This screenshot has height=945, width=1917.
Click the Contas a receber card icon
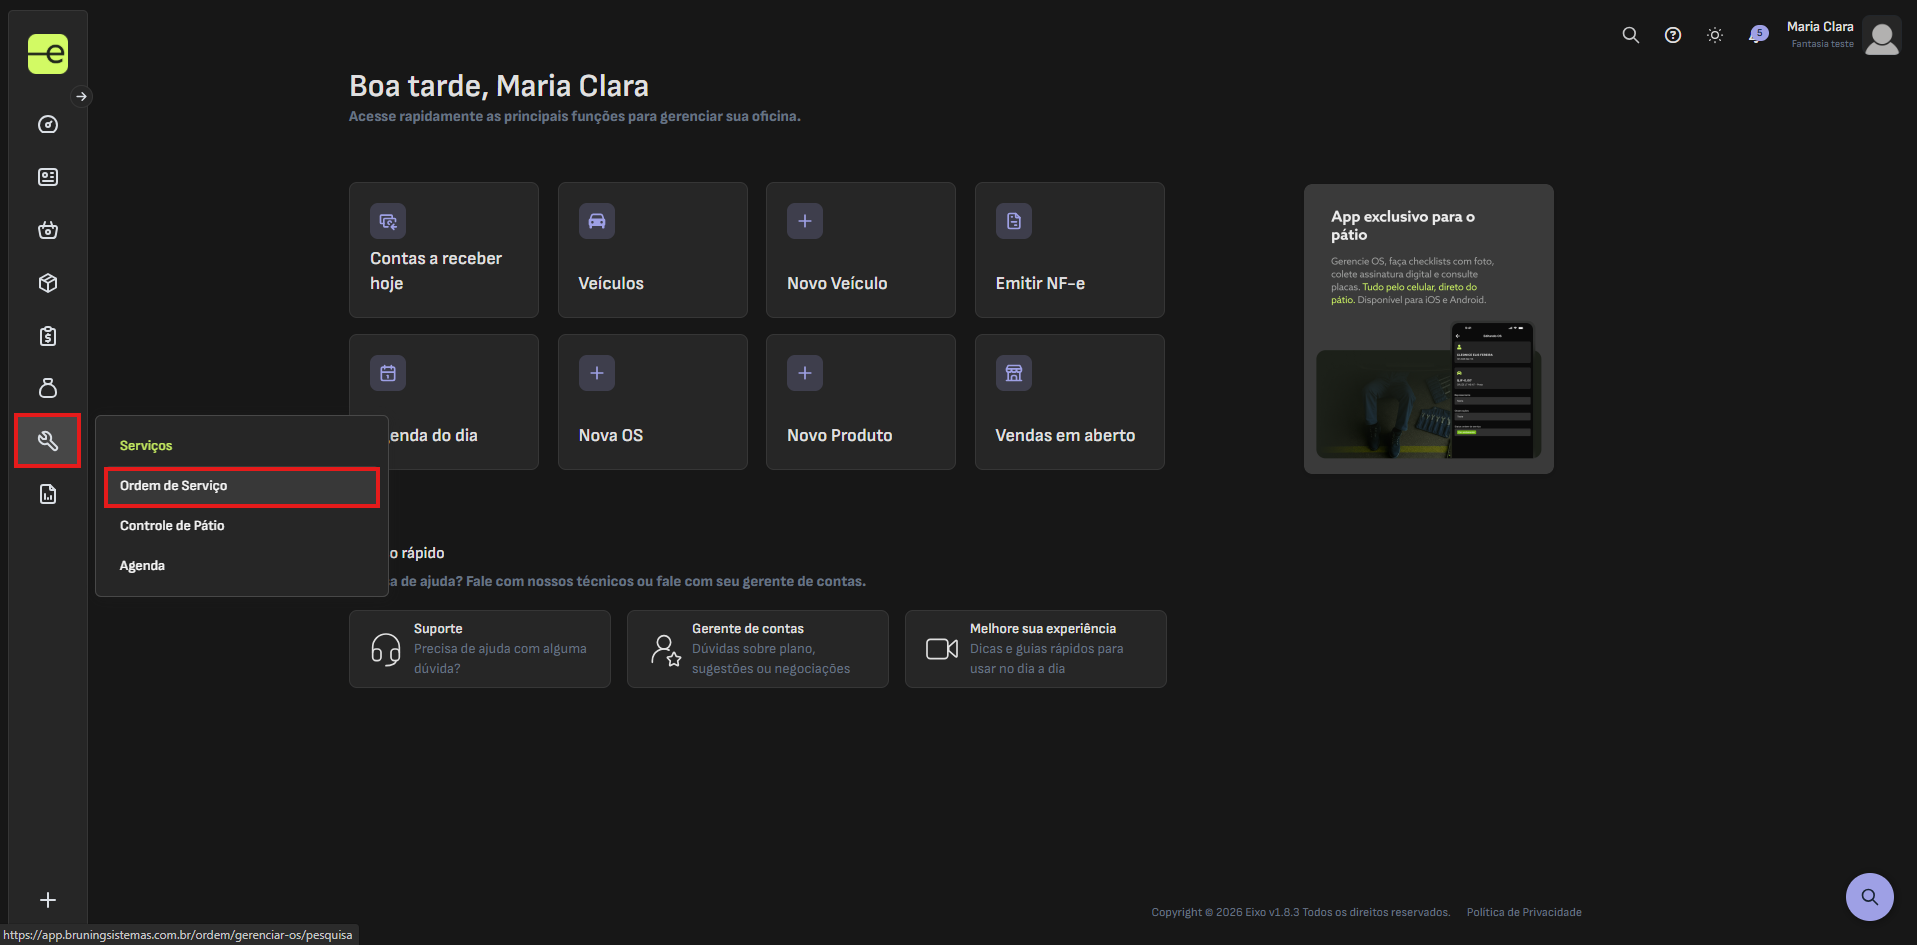tap(388, 221)
